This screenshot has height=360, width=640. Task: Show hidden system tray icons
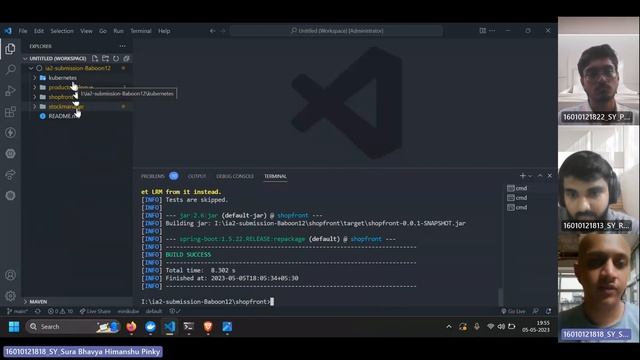pyautogui.click(x=449, y=327)
